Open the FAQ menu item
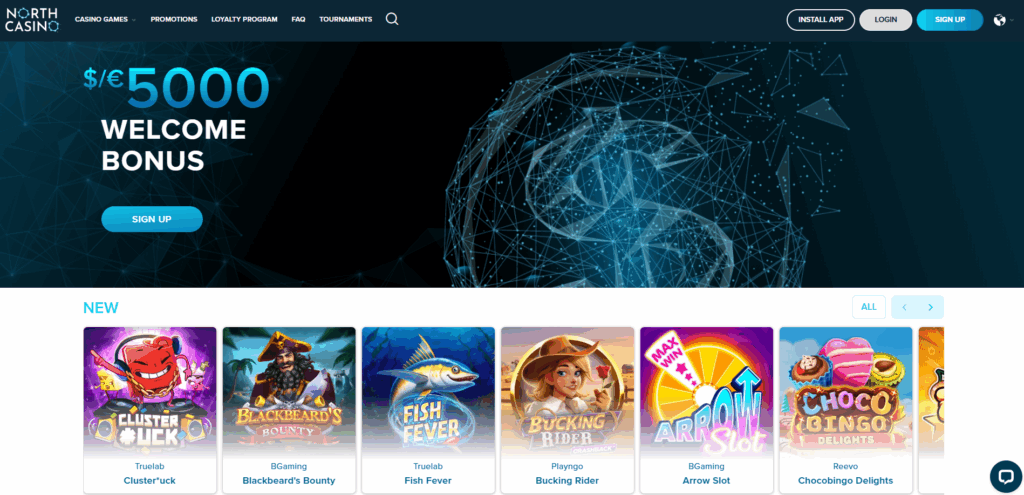This screenshot has height=495, width=1024. pos(298,20)
